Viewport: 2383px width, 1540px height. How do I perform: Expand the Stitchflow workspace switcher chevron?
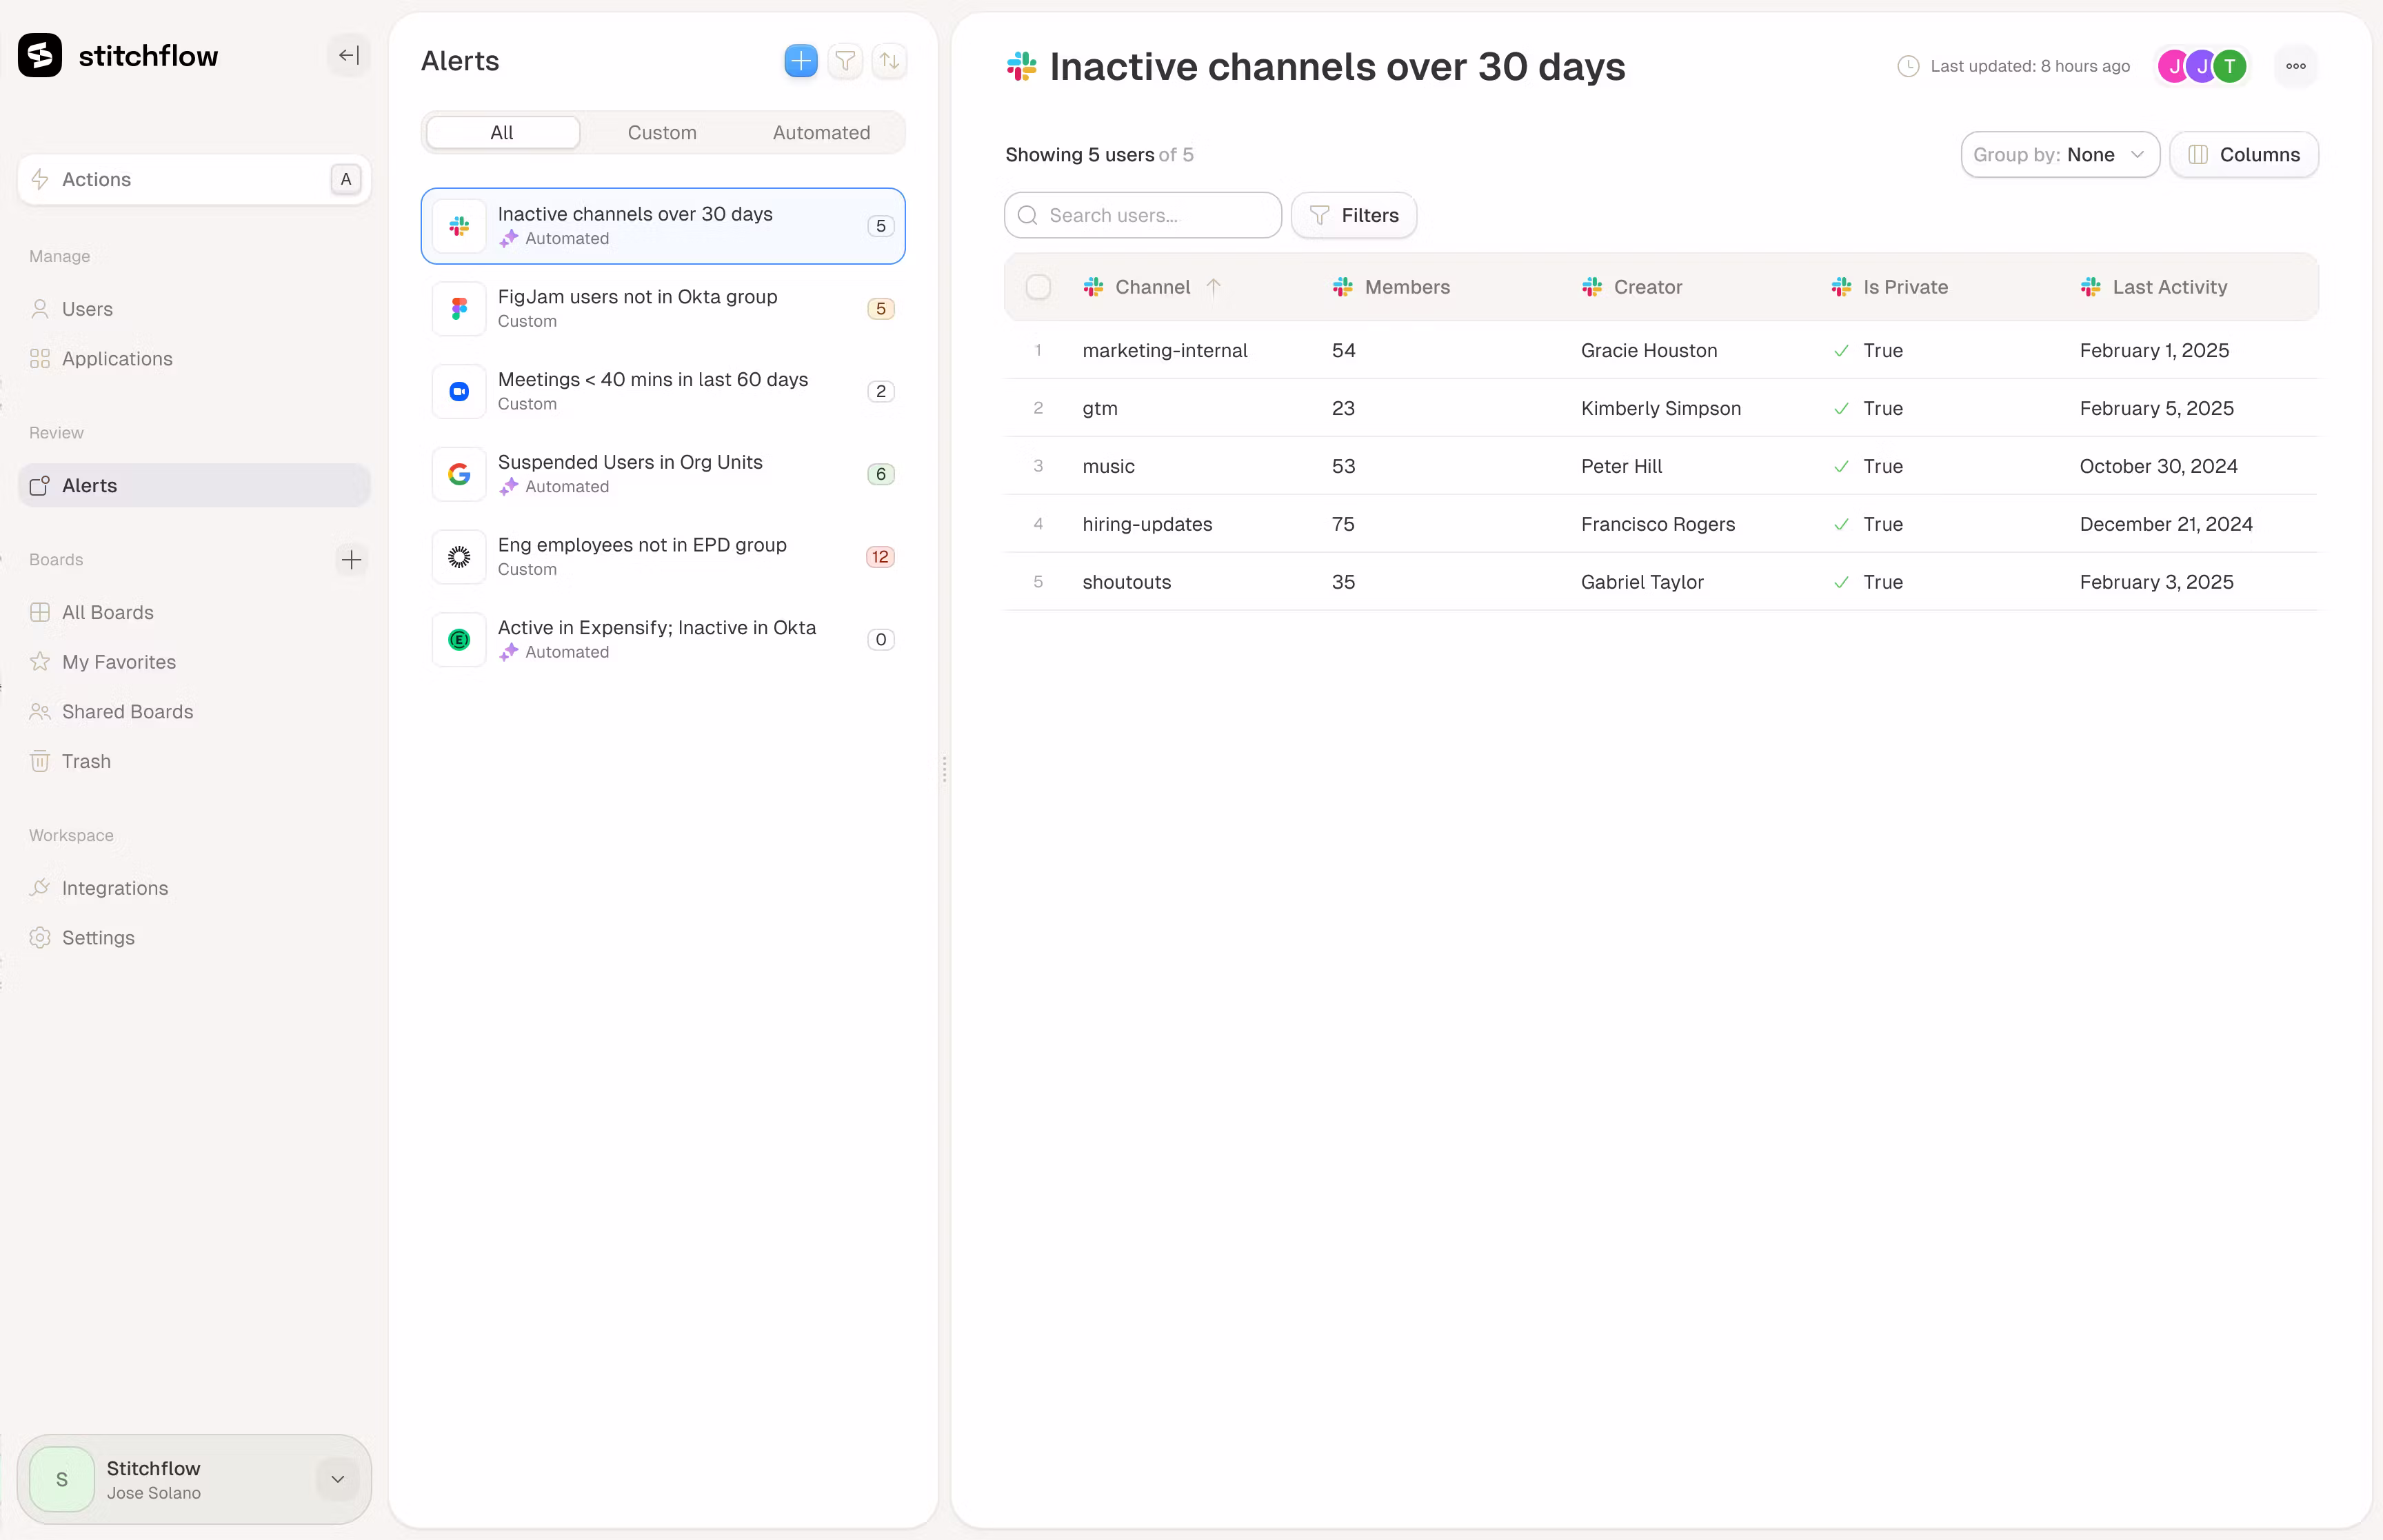(338, 1479)
